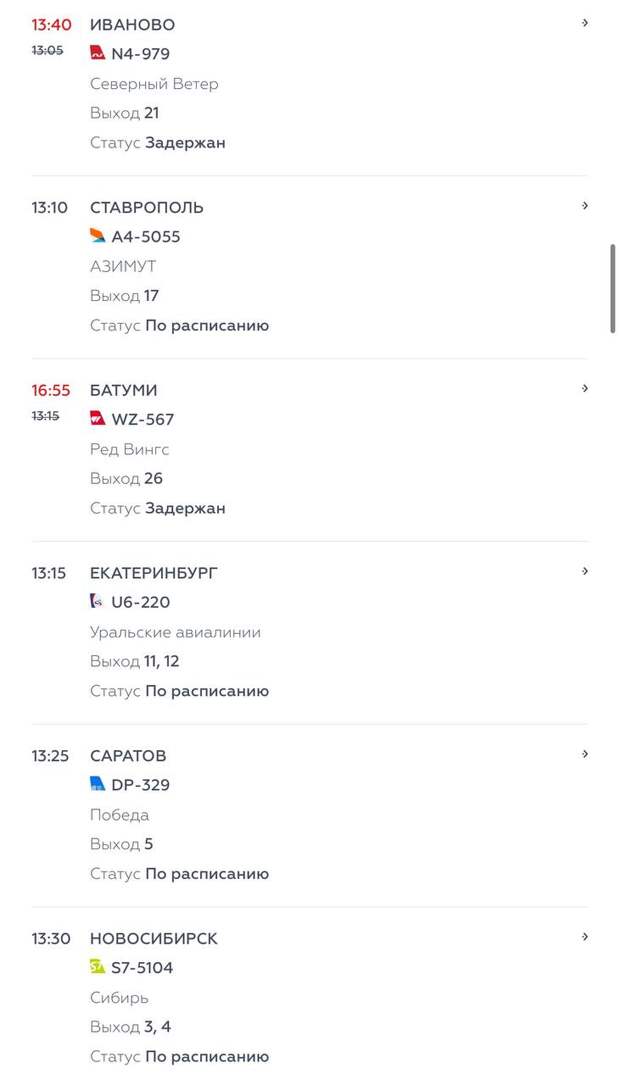Expand Екатеринбург flight using its chevron

pos(585,572)
